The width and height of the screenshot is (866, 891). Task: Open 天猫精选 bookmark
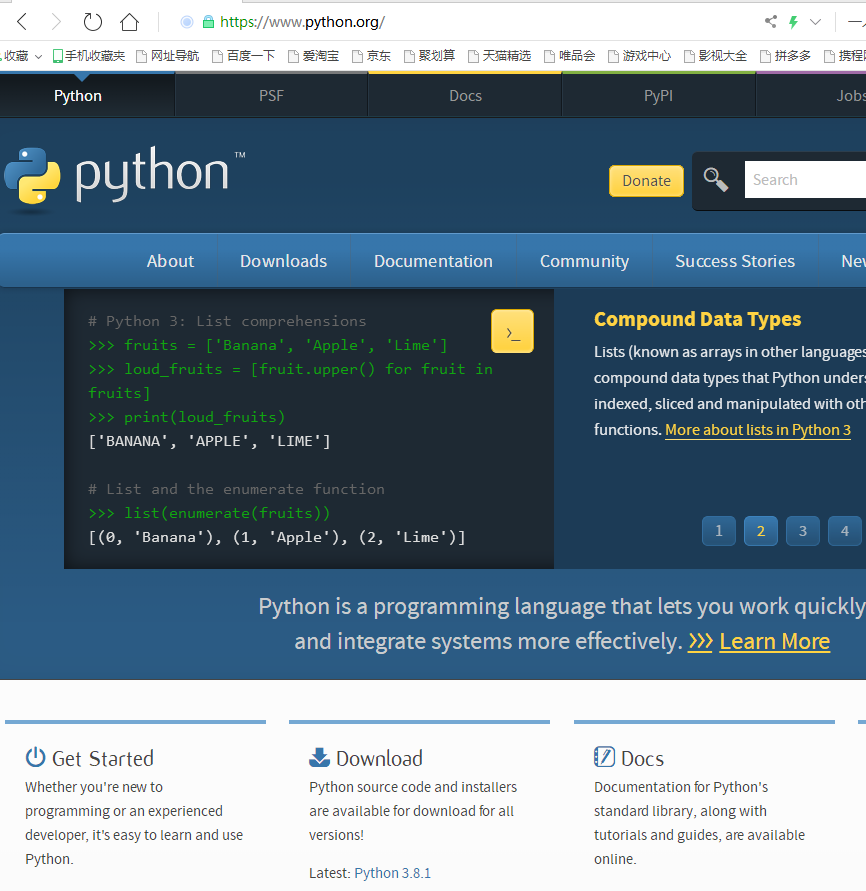click(499, 56)
